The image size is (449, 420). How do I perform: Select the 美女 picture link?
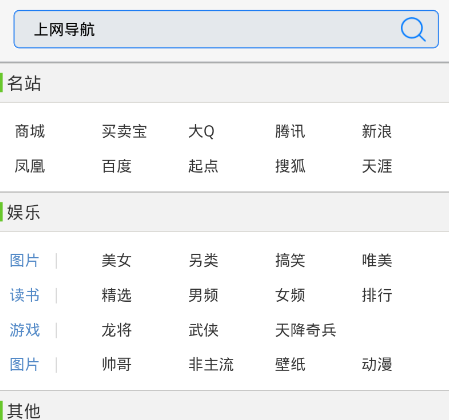point(117,260)
